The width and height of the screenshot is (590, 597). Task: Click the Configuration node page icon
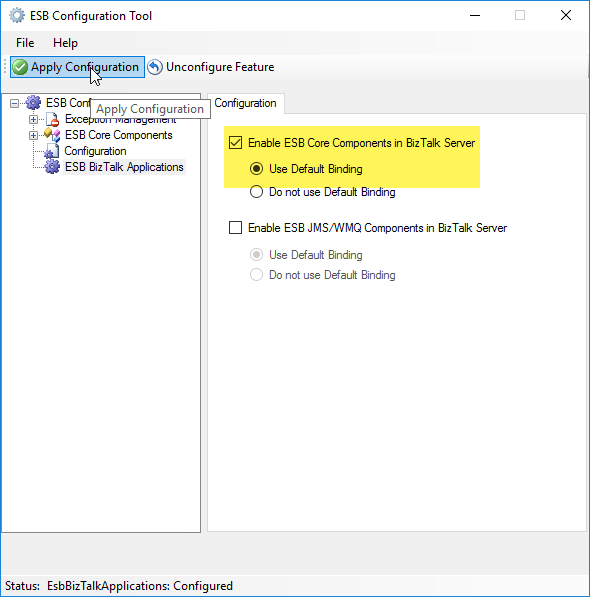click(52, 151)
